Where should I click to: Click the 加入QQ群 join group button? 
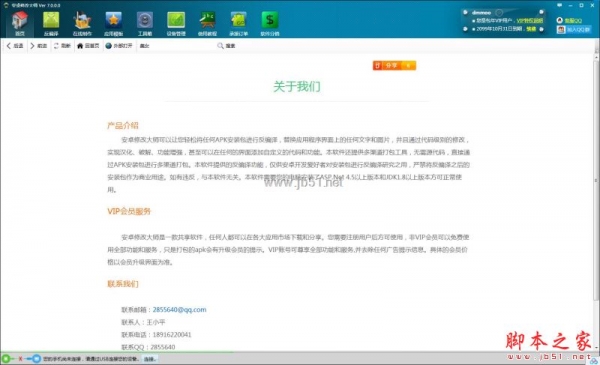point(574,29)
